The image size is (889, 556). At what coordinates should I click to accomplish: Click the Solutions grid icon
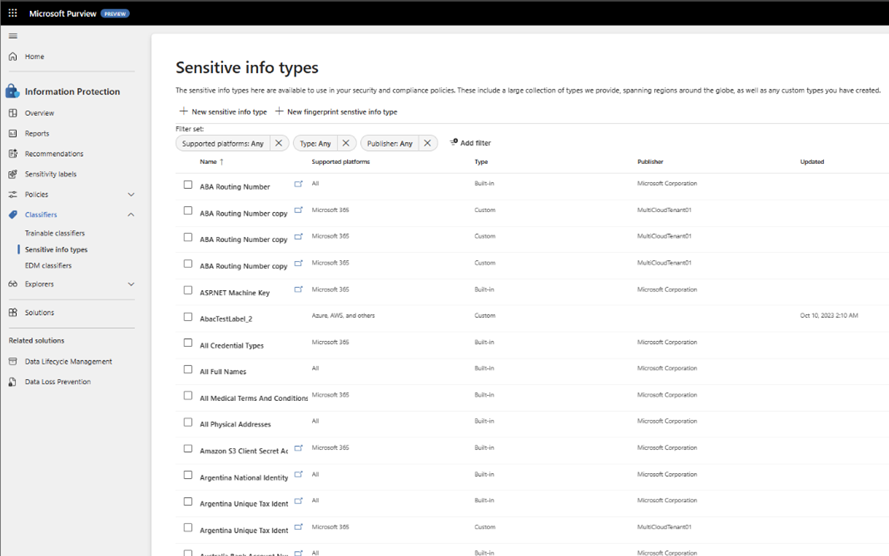click(13, 312)
